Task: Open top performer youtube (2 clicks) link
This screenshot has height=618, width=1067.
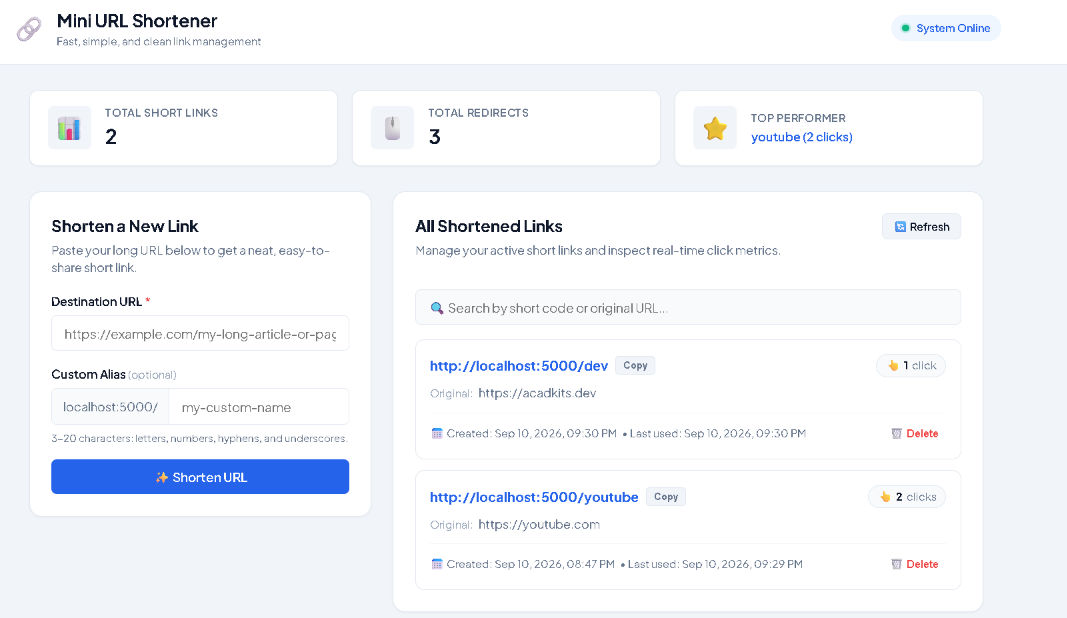Action: [802, 137]
